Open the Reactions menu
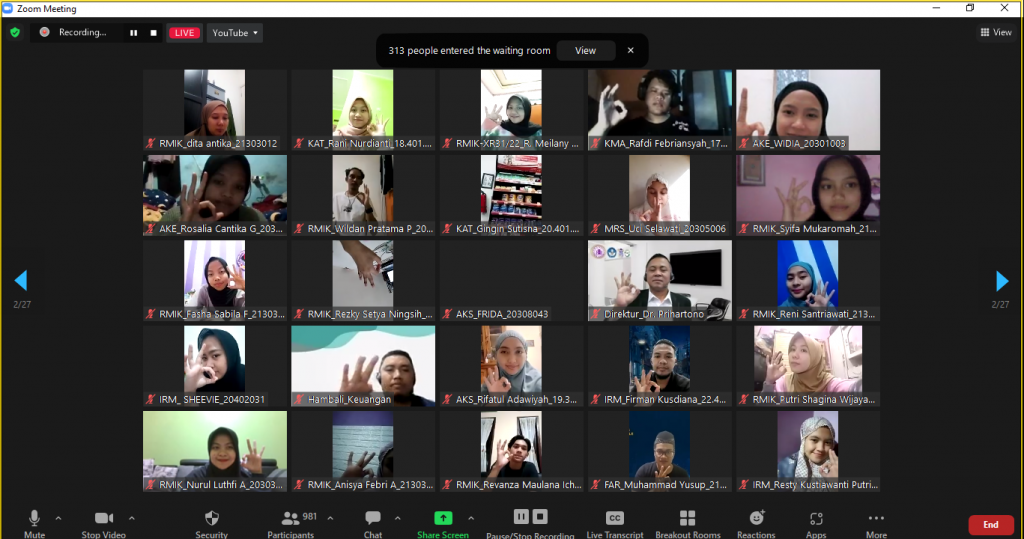This screenshot has width=1024, height=539. coord(756,524)
